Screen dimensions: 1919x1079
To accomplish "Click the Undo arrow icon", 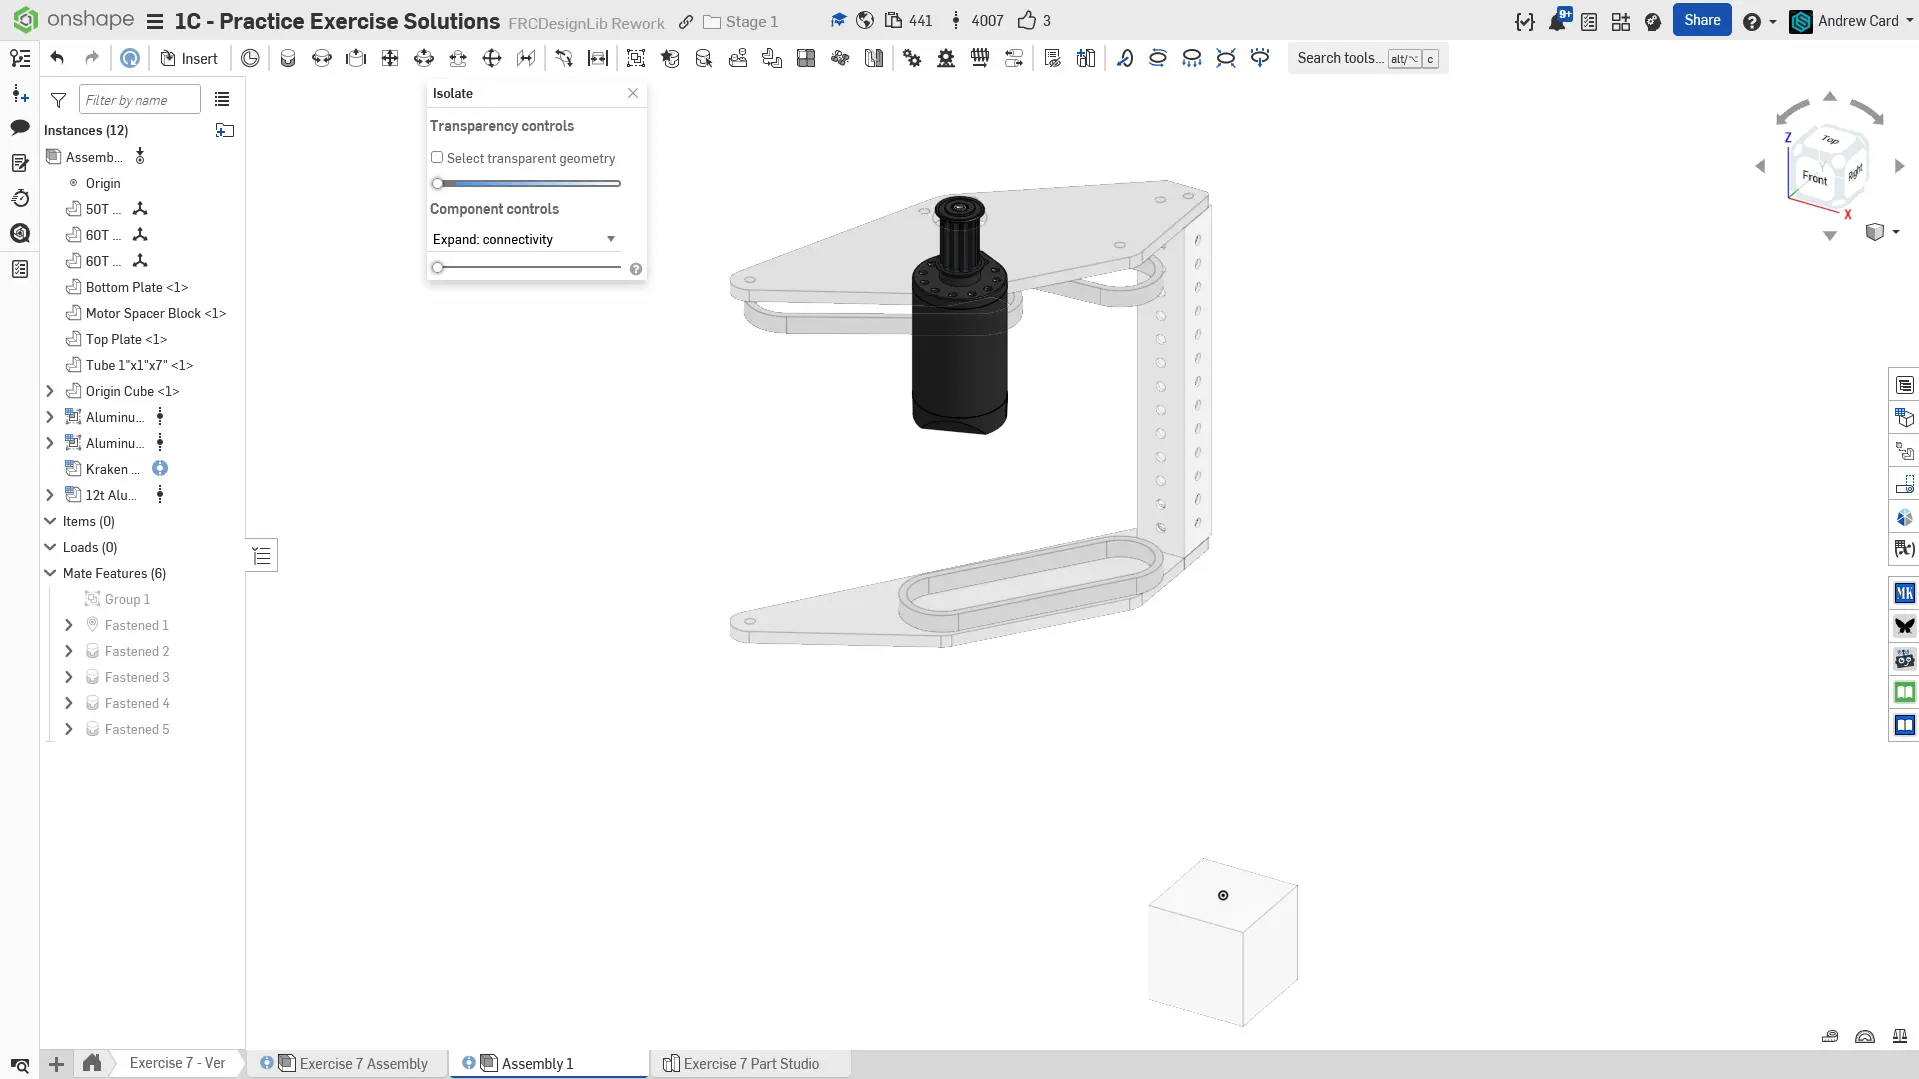I will (57, 58).
